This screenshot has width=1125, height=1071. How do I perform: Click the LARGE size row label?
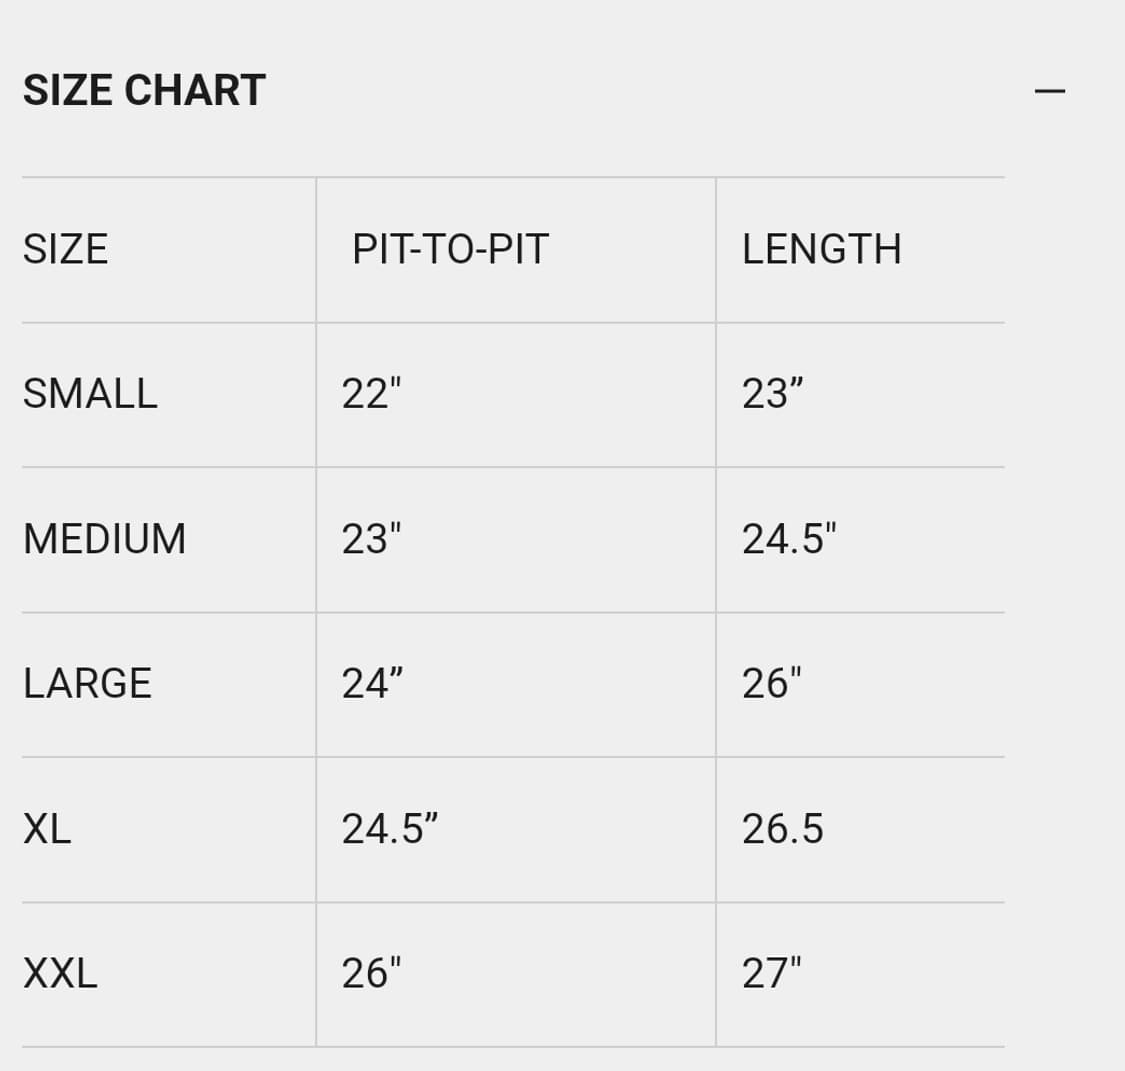(87, 683)
